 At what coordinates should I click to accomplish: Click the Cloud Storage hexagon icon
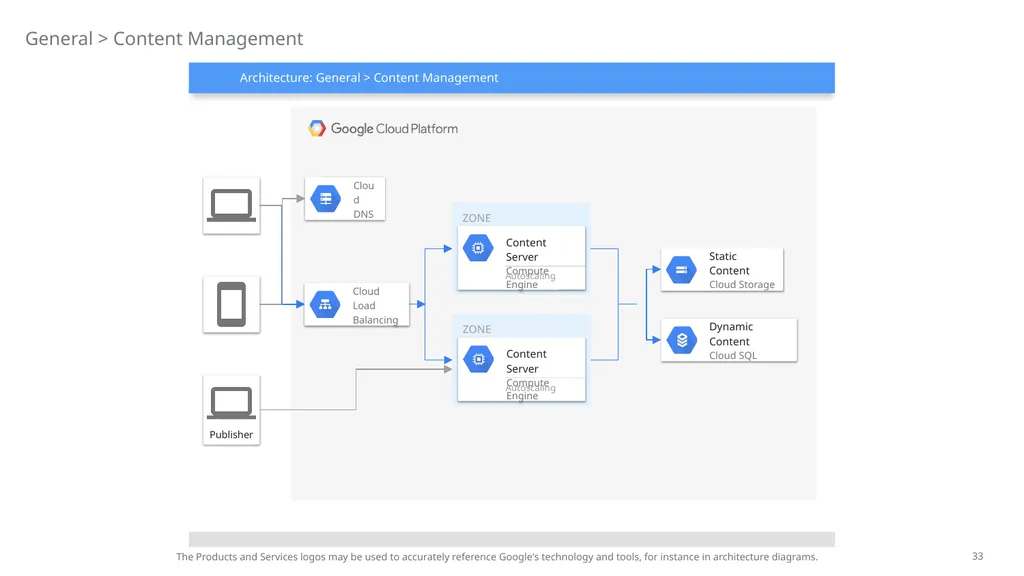pos(681,270)
